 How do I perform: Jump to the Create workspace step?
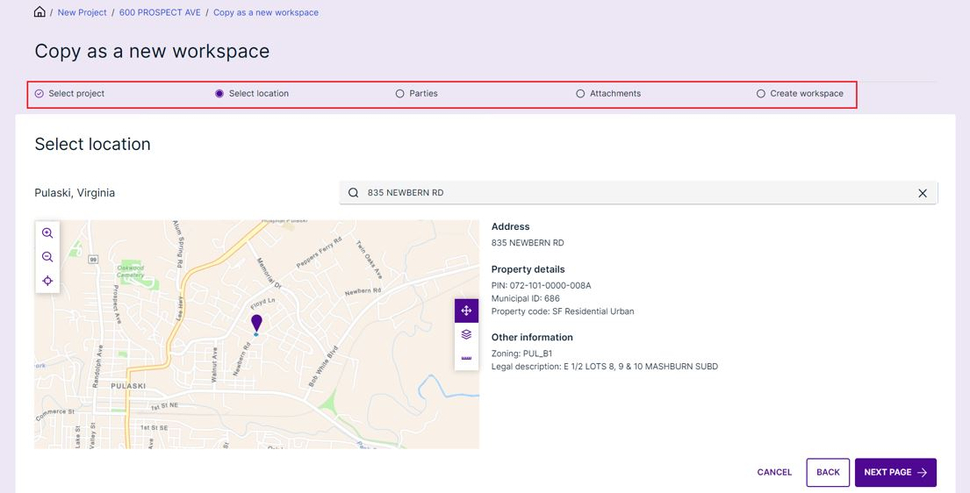[x=800, y=93]
